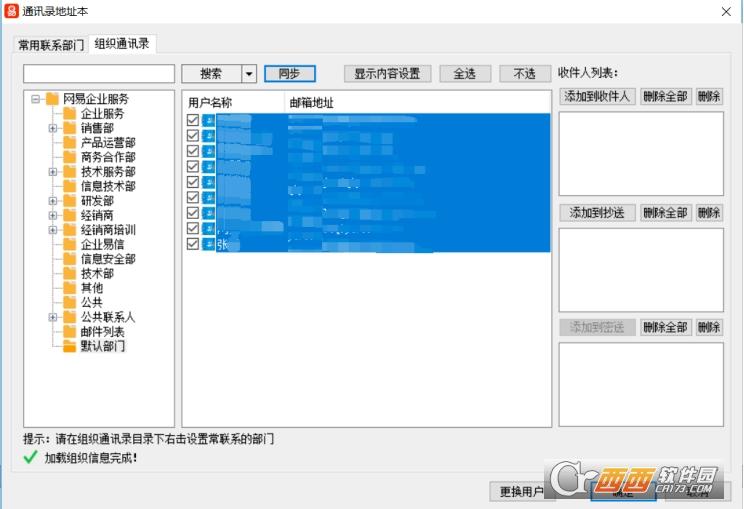Uncheck the fifth contact's checkbox
The image size is (744, 509).
(x=193, y=182)
